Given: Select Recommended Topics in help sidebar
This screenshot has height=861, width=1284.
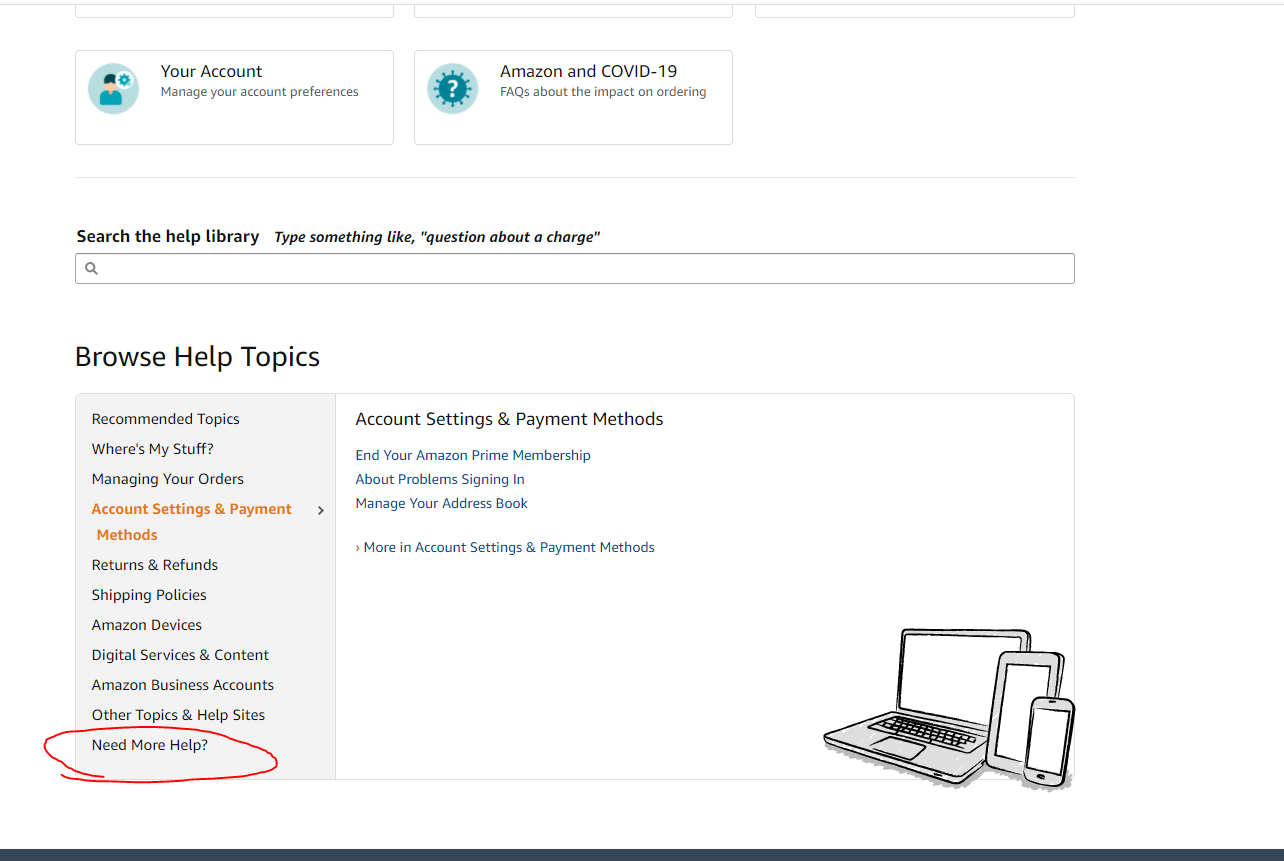Looking at the screenshot, I should pyautogui.click(x=166, y=419).
